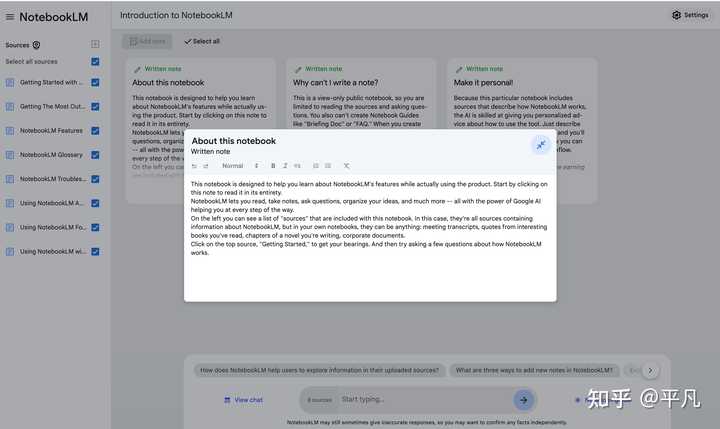Toggle italic formatting in note editor
The height and width of the screenshot is (429, 720).
[x=285, y=166]
